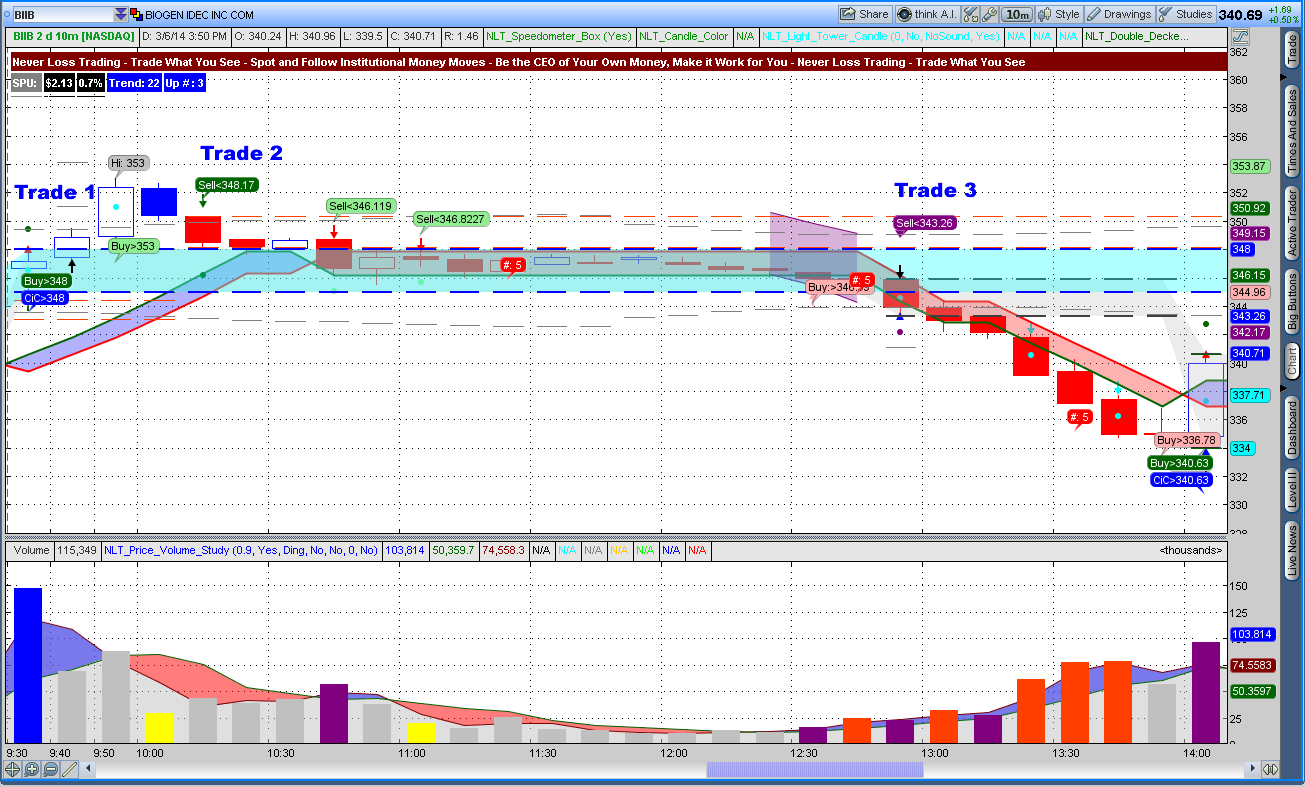Open the Style dropdown menu
The height and width of the screenshot is (787, 1305).
[1059, 14]
